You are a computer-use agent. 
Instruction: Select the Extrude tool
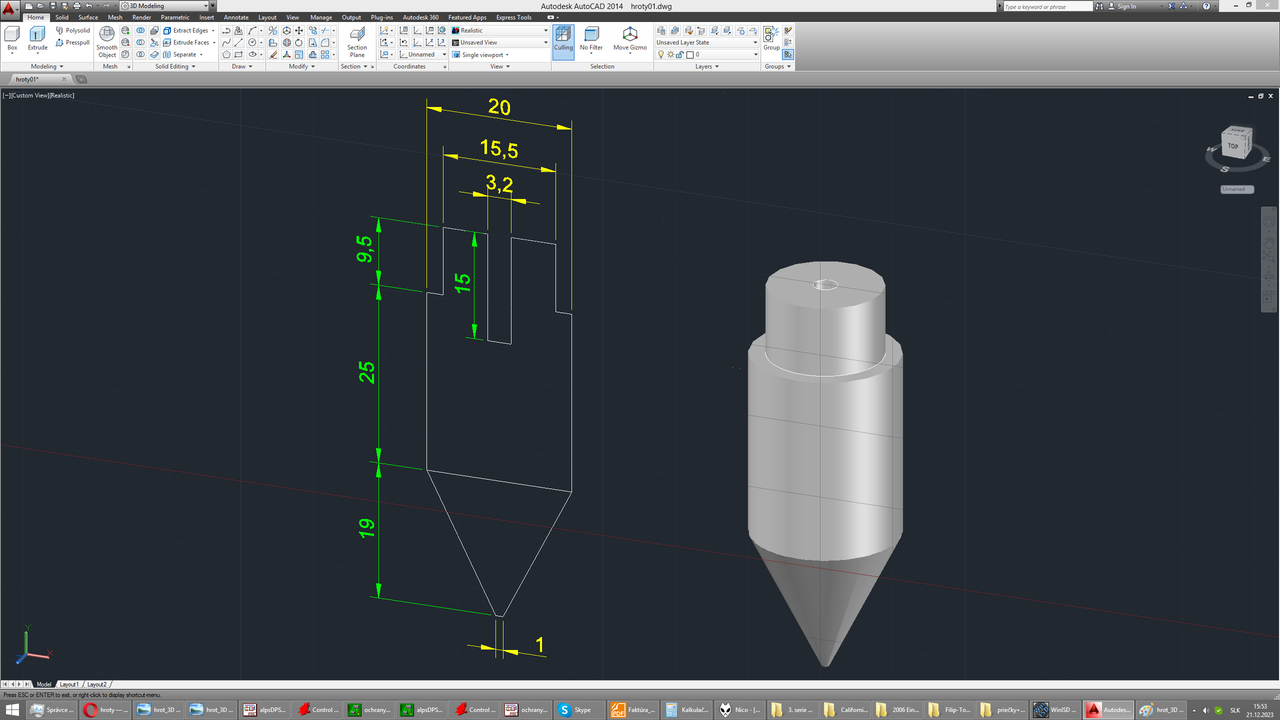point(37,40)
